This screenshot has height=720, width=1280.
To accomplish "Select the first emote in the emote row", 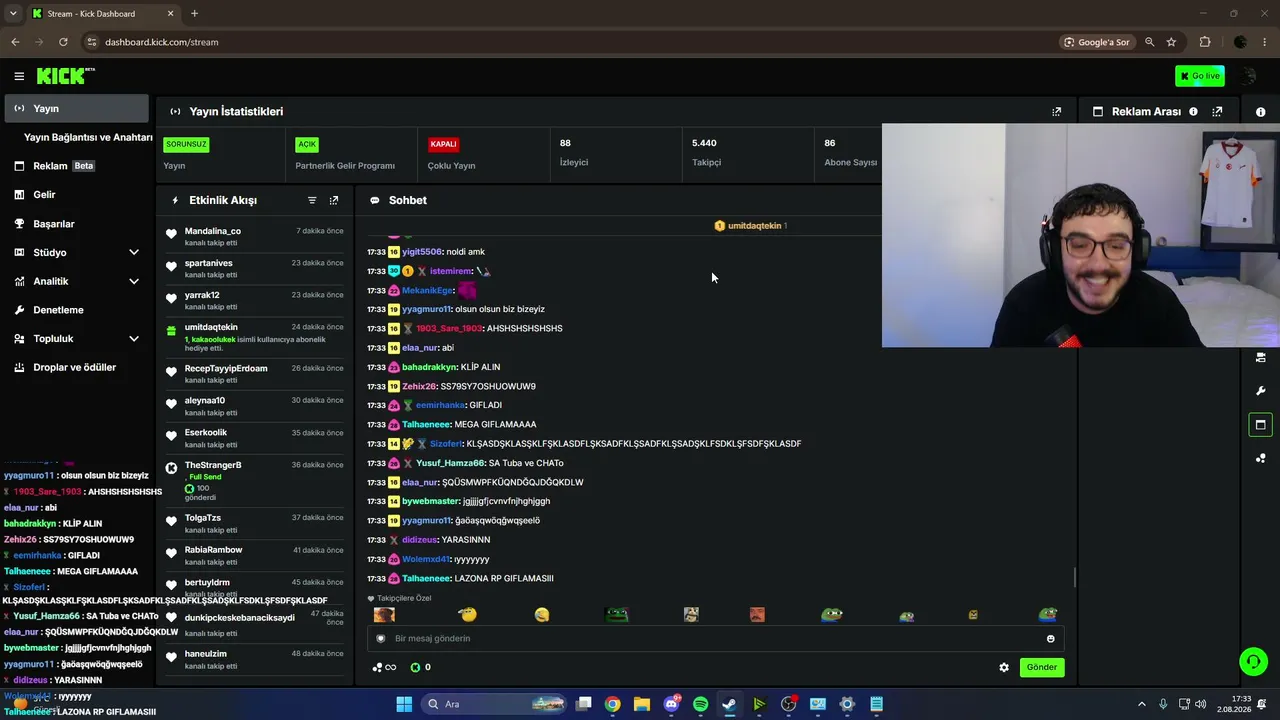I will point(384,614).
